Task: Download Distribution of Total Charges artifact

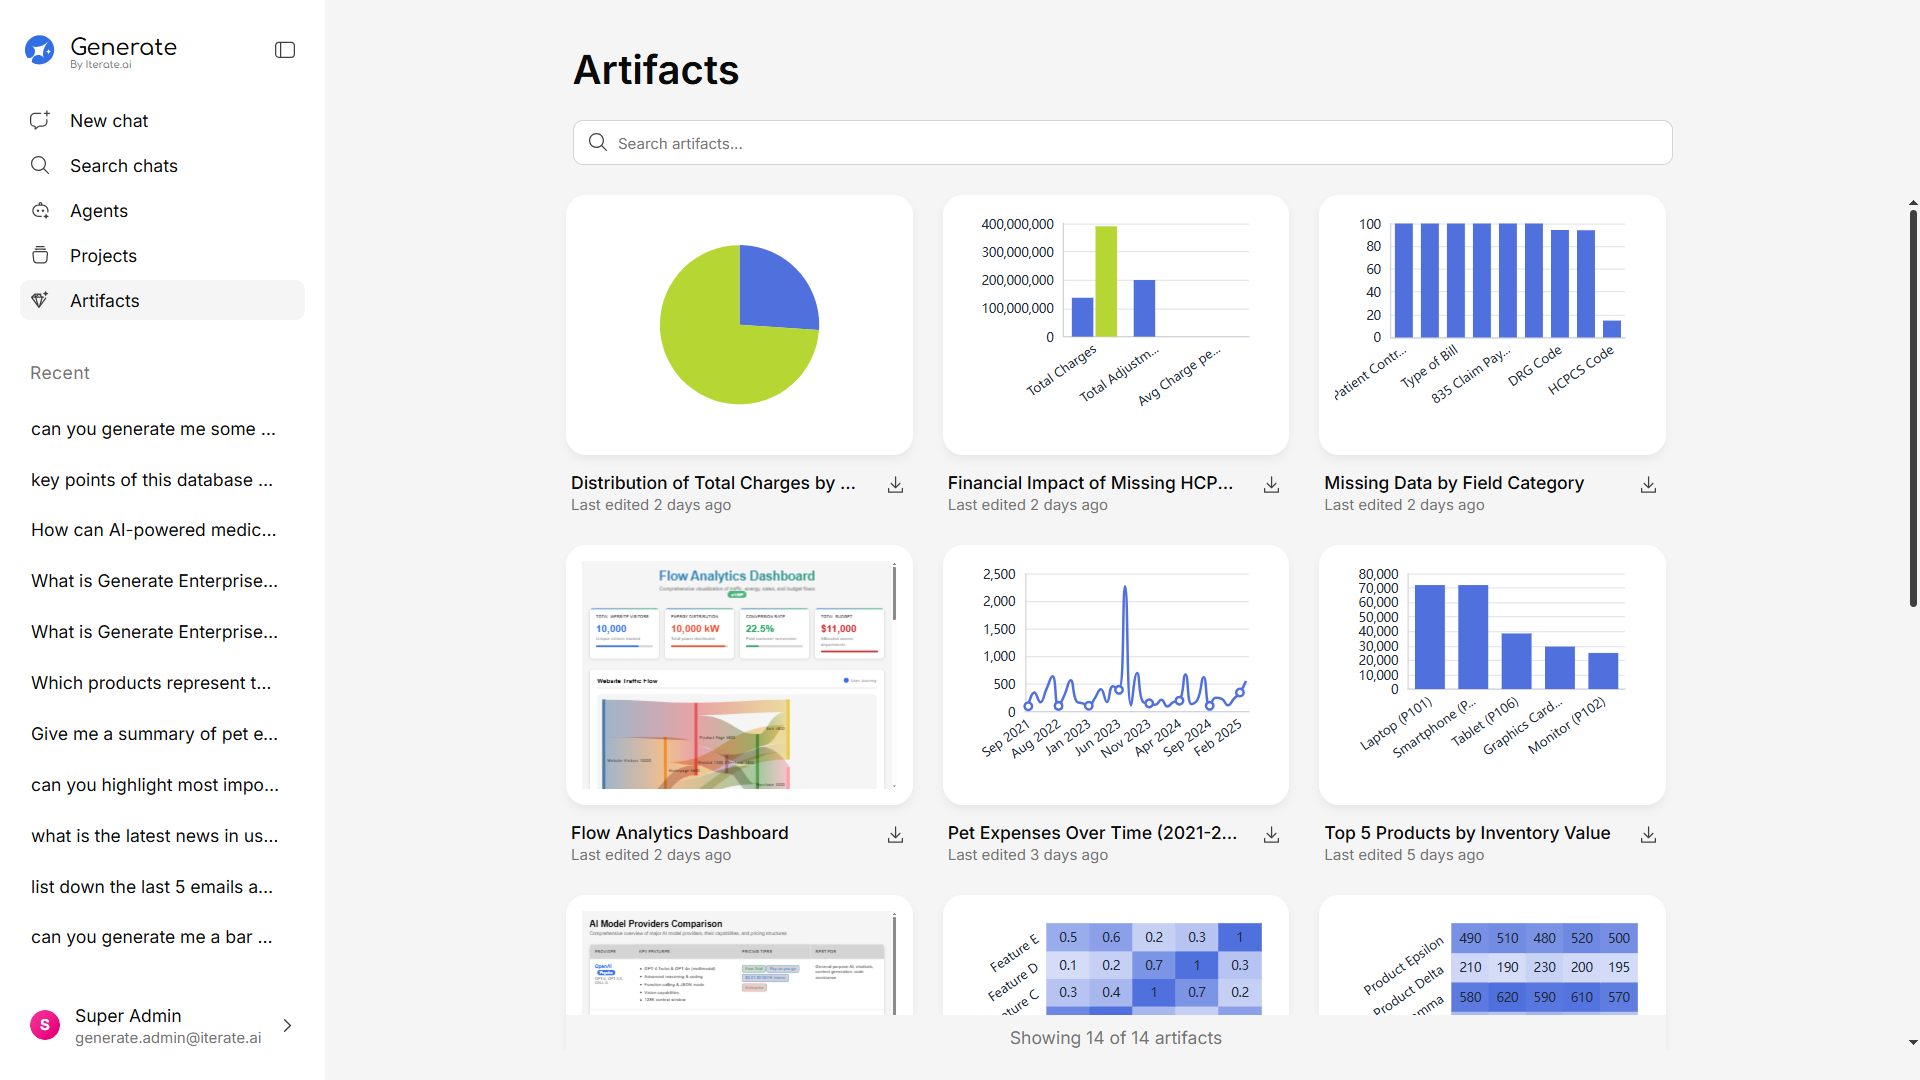Action: click(x=895, y=485)
